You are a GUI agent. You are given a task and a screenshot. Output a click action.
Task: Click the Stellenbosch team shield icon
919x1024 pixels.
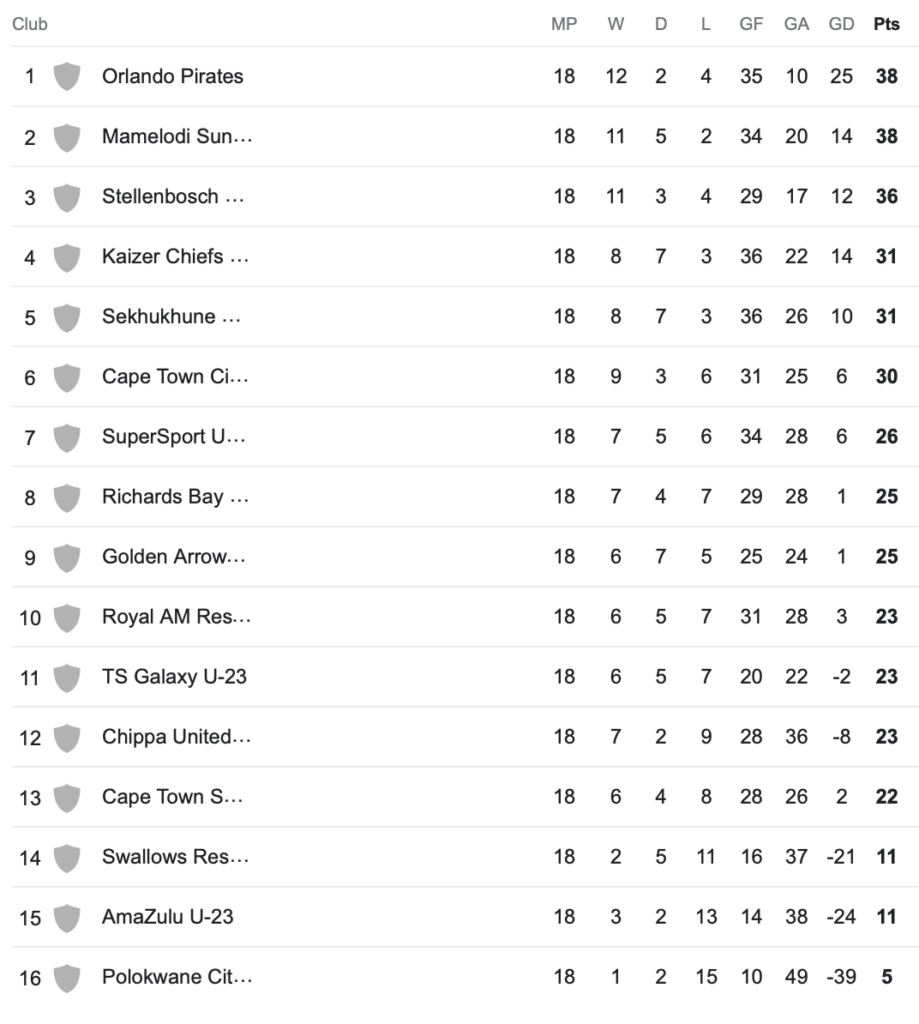coord(67,197)
